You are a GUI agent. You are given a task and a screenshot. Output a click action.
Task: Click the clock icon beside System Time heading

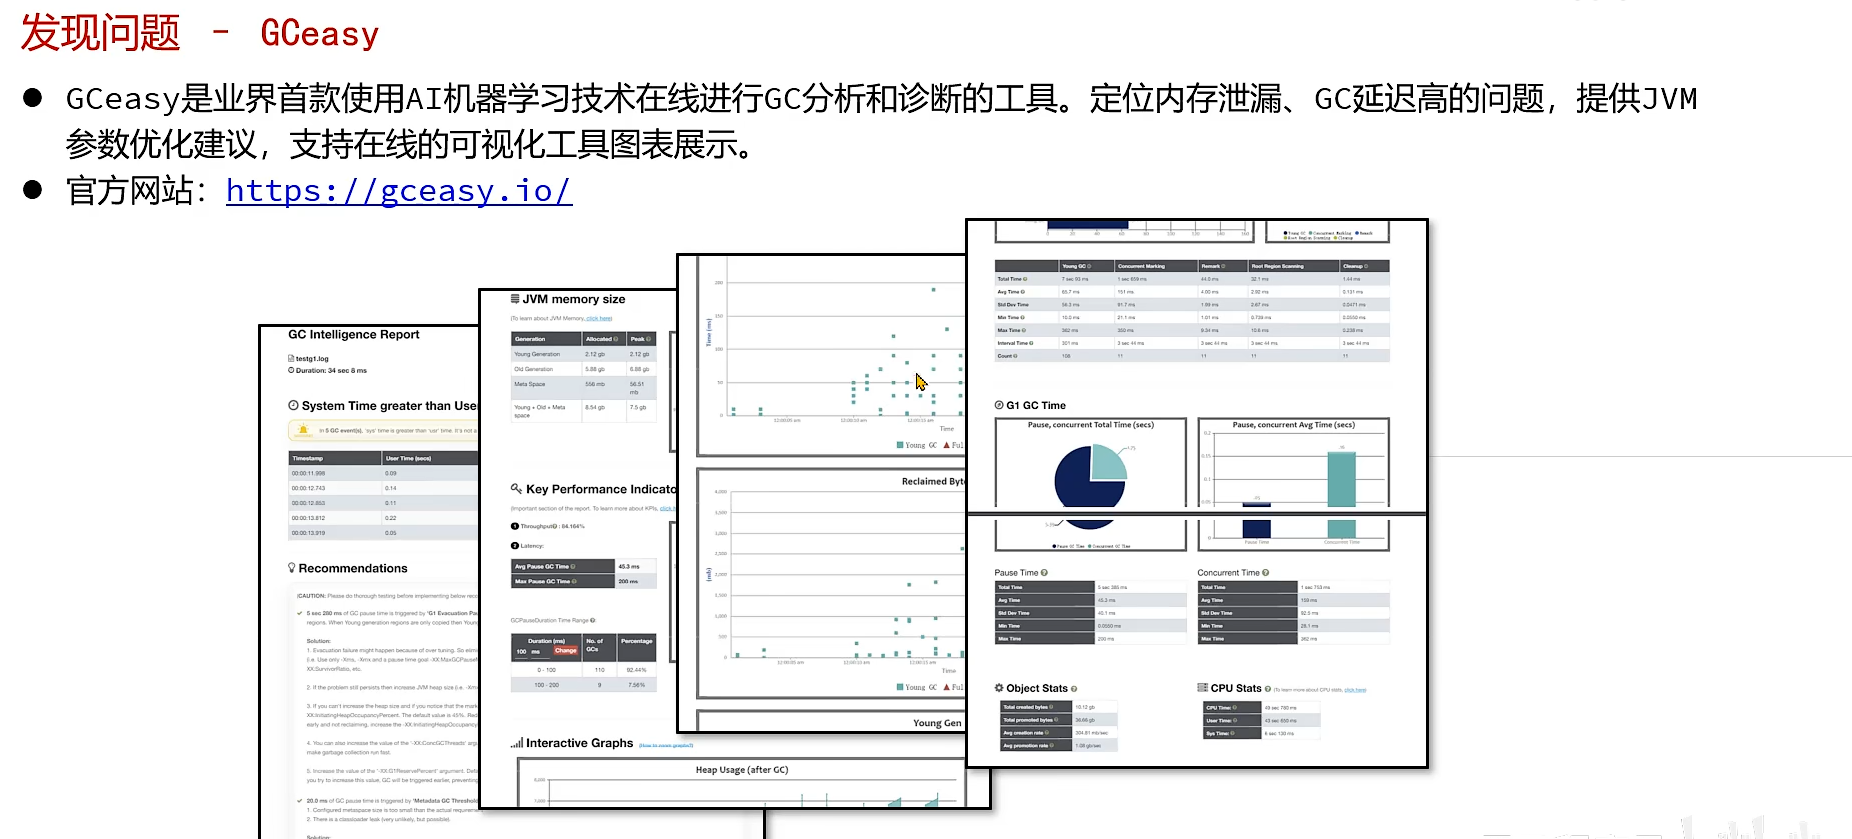[x=294, y=405]
